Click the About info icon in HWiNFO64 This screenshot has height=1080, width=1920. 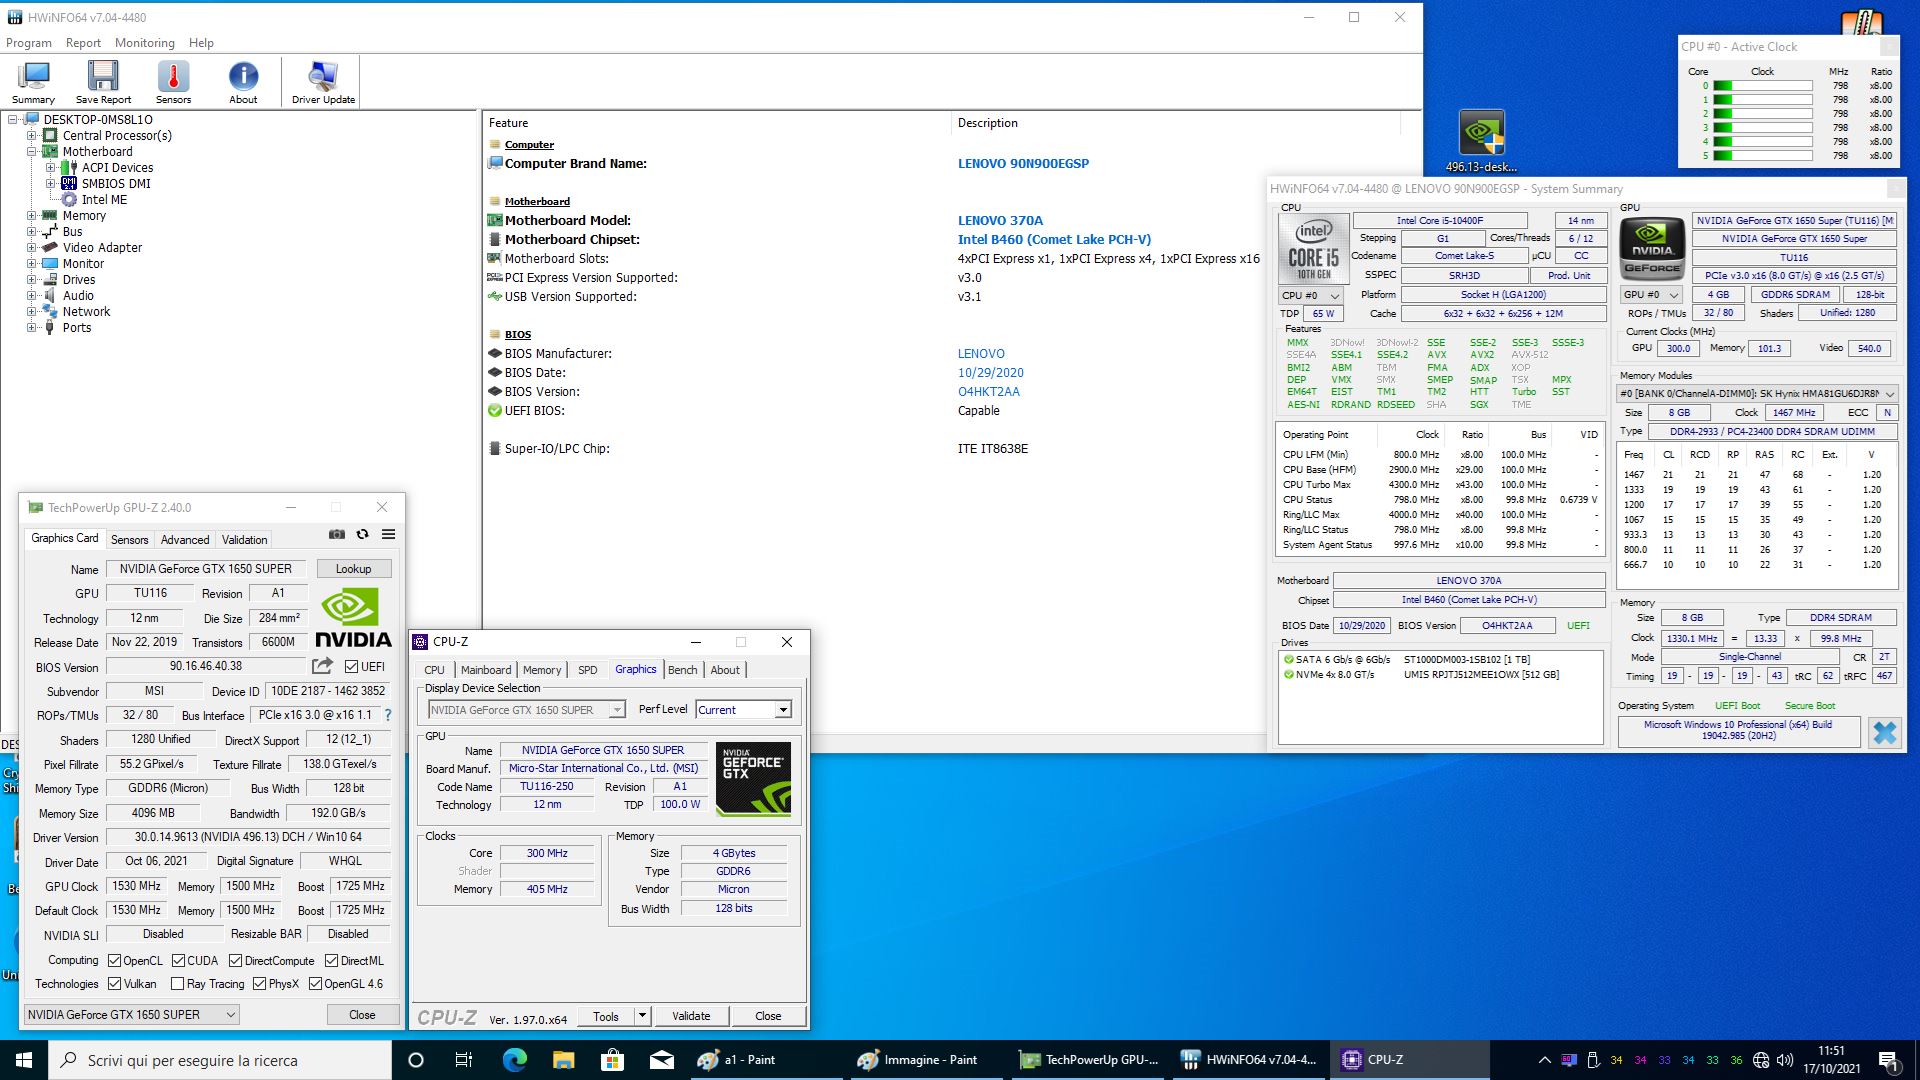(243, 82)
